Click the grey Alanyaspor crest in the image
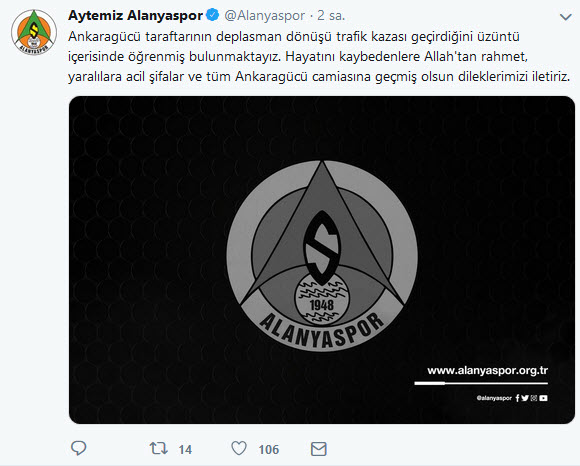This screenshot has width=580, height=466. click(322, 256)
